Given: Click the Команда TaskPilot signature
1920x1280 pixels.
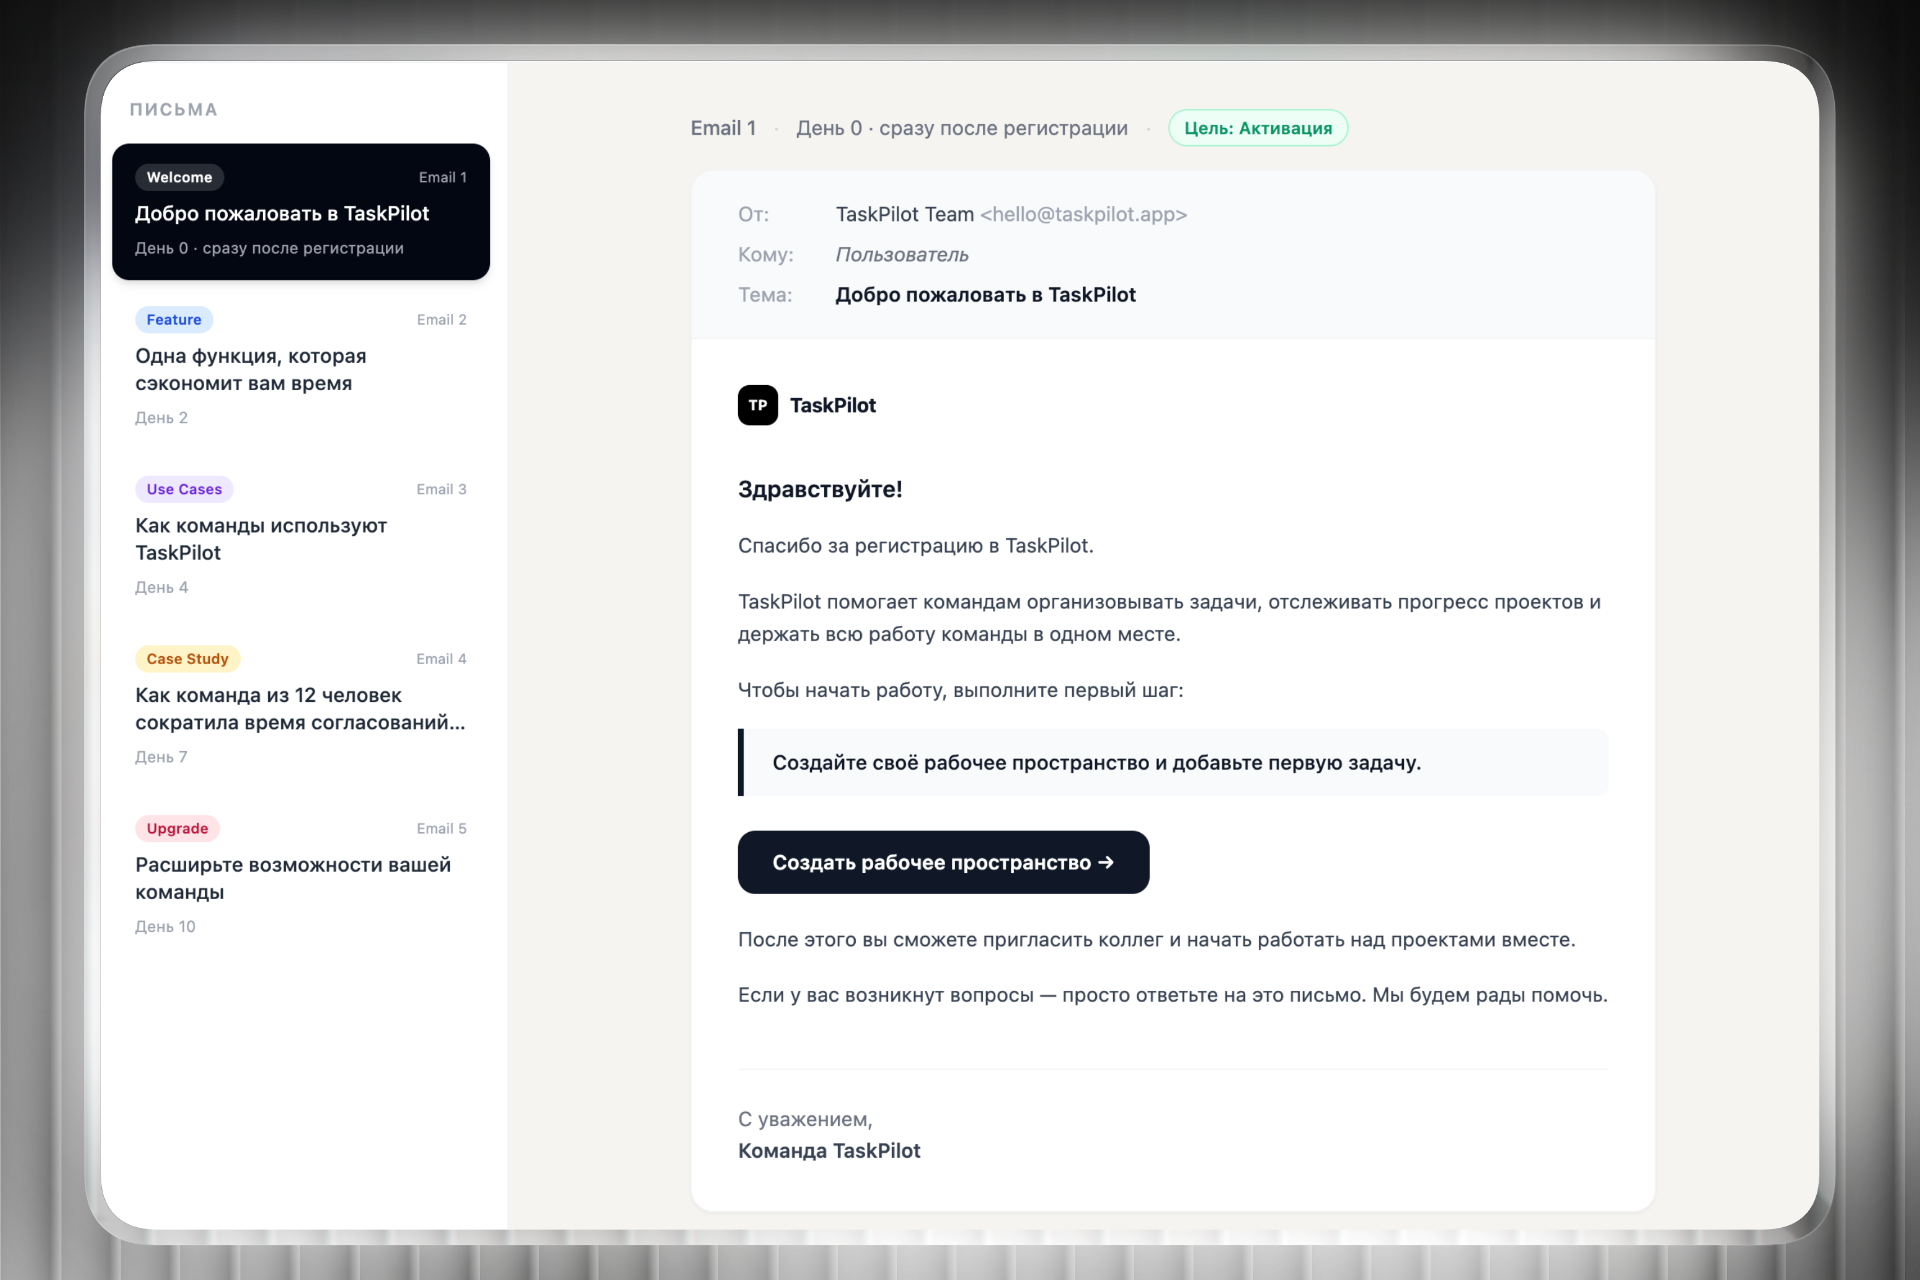Looking at the screenshot, I should click(829, 1151).
